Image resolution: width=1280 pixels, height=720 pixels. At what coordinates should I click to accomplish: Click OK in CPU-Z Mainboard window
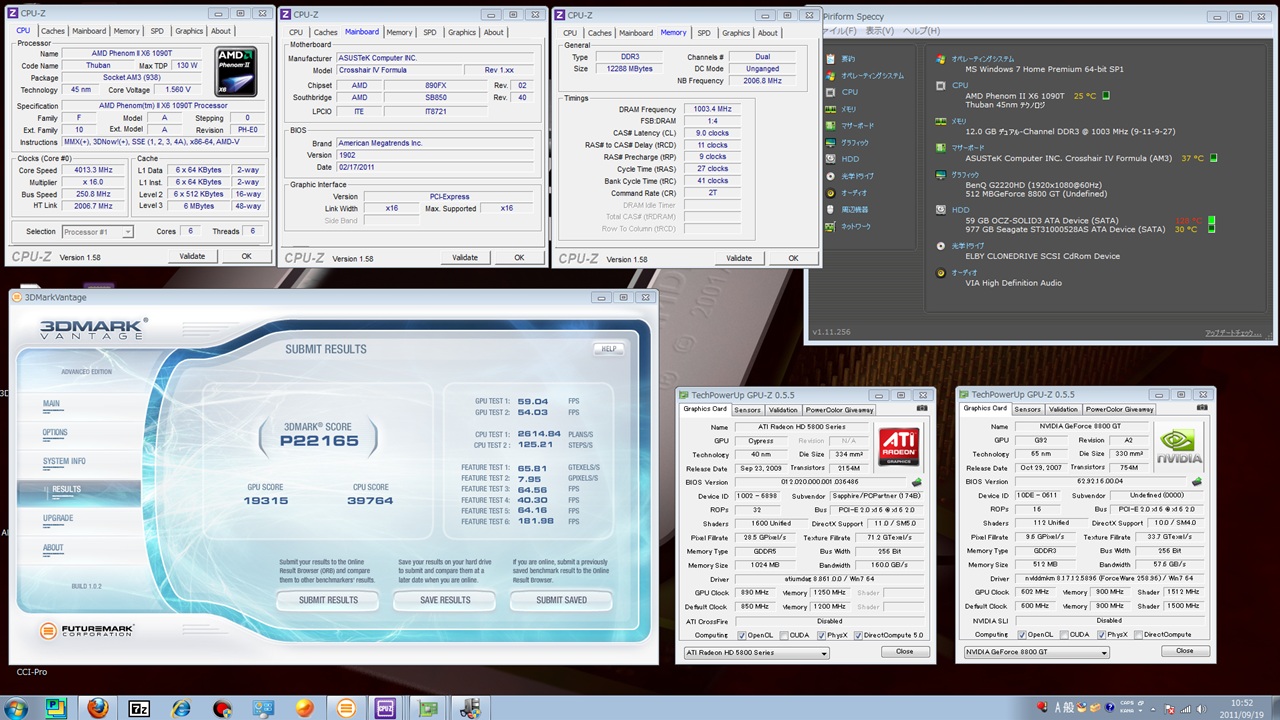coord(519,258)
